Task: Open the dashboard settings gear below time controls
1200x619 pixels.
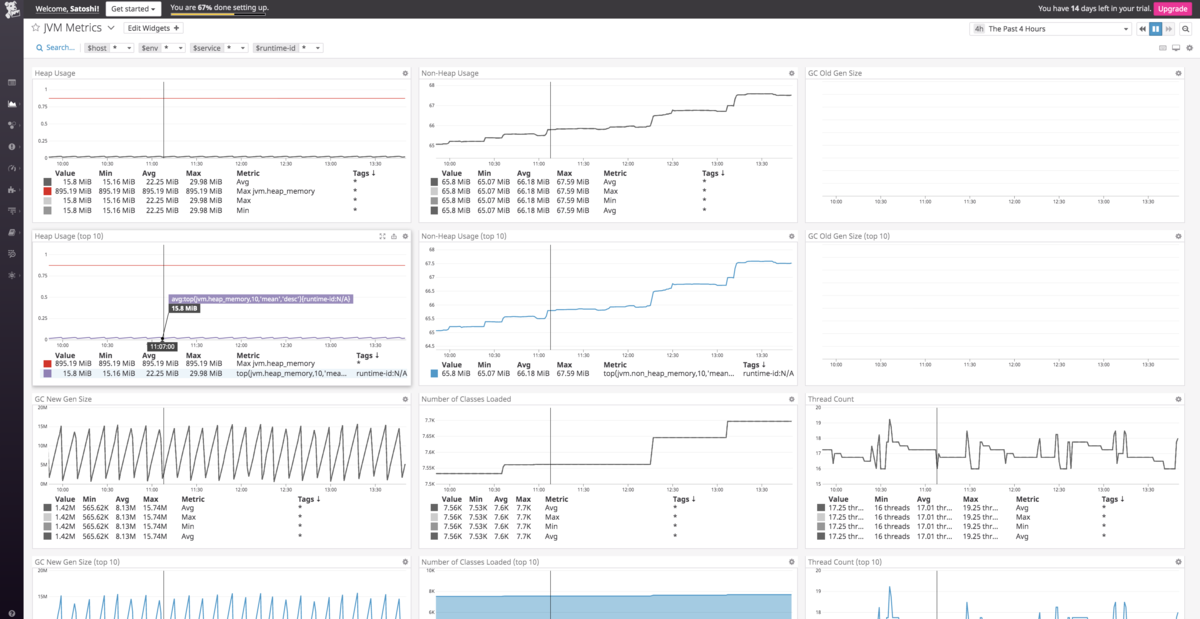Action: coord(1189,48)
